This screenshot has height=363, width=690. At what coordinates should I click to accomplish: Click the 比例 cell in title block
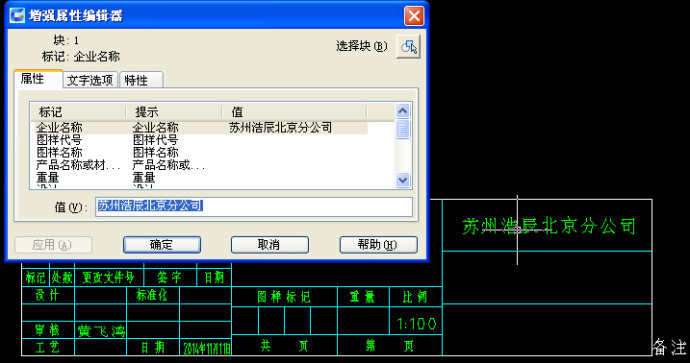(x=415, y=297)
